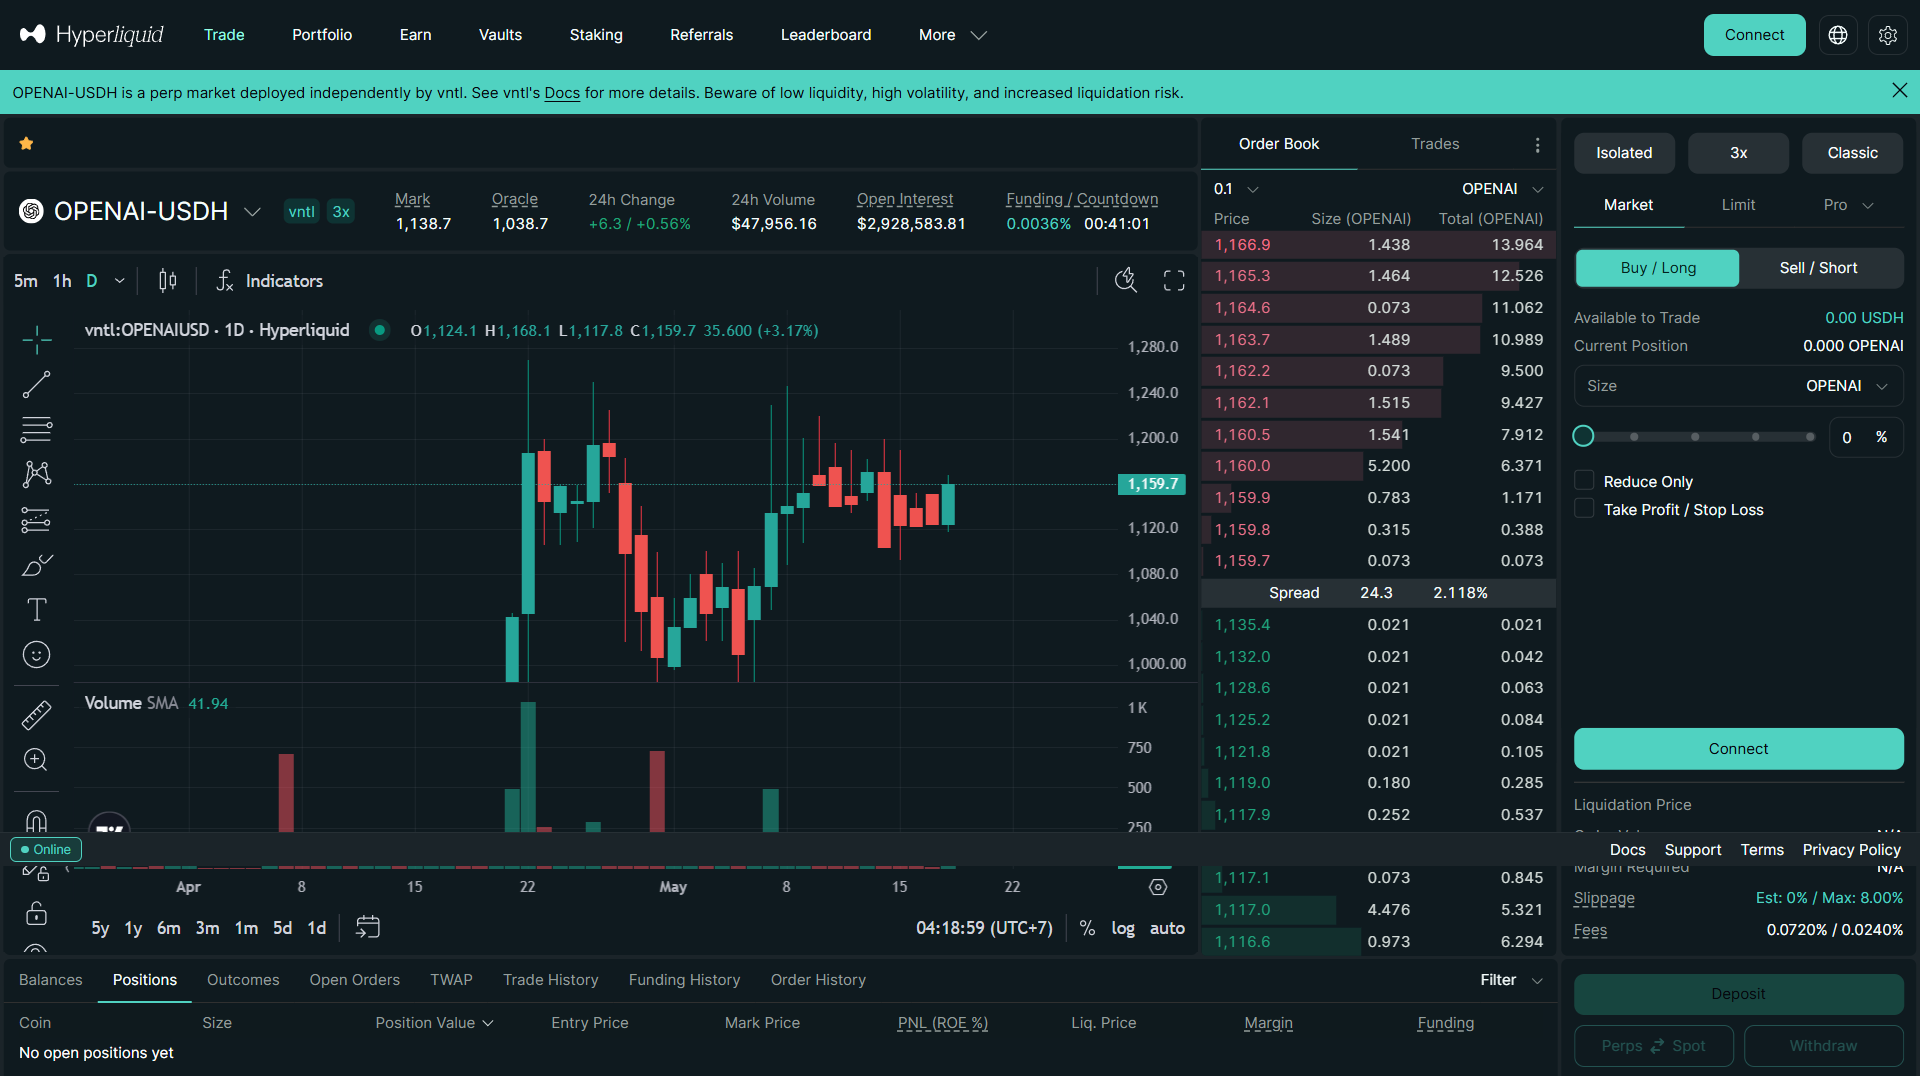The height and width of the screenshot is (1076, 1920).
Task: Change the 3x leverage setting
Action: [1739, 153]
